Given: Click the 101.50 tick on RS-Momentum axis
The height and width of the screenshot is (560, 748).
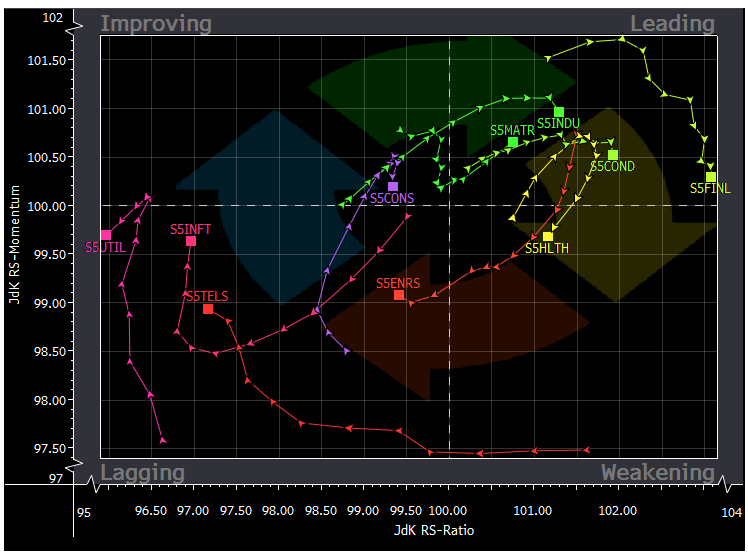Looking at the screenshot, I should pyautogui.click(x=47, y=61).
